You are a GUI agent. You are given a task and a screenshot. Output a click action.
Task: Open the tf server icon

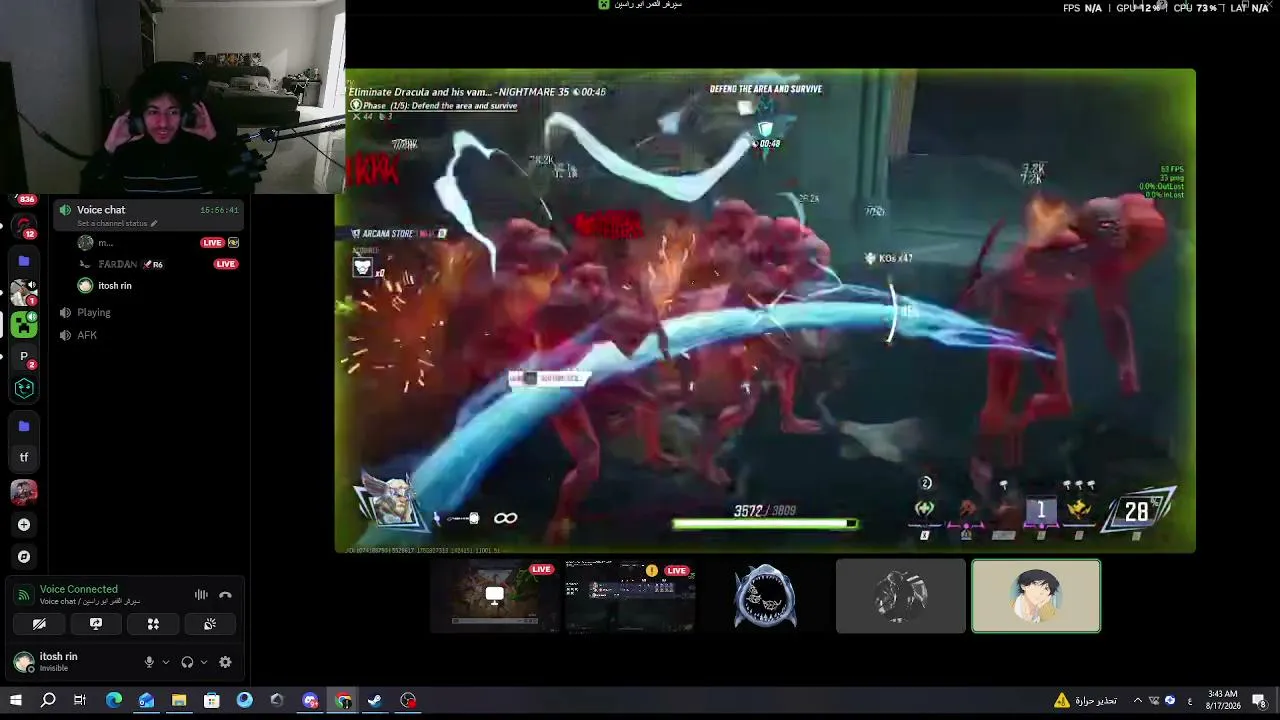[24, 458]
